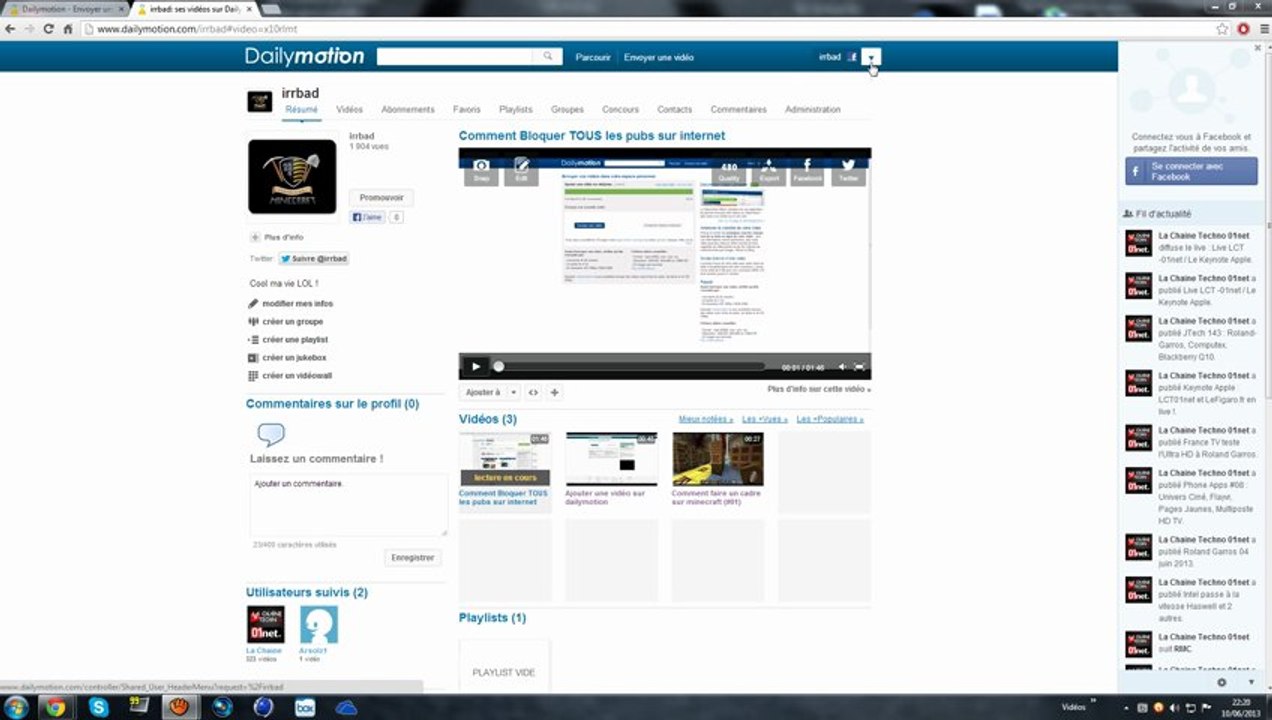1272x720 pixels.
Task: Click the plus button below the video
Action: coord(554,393)
